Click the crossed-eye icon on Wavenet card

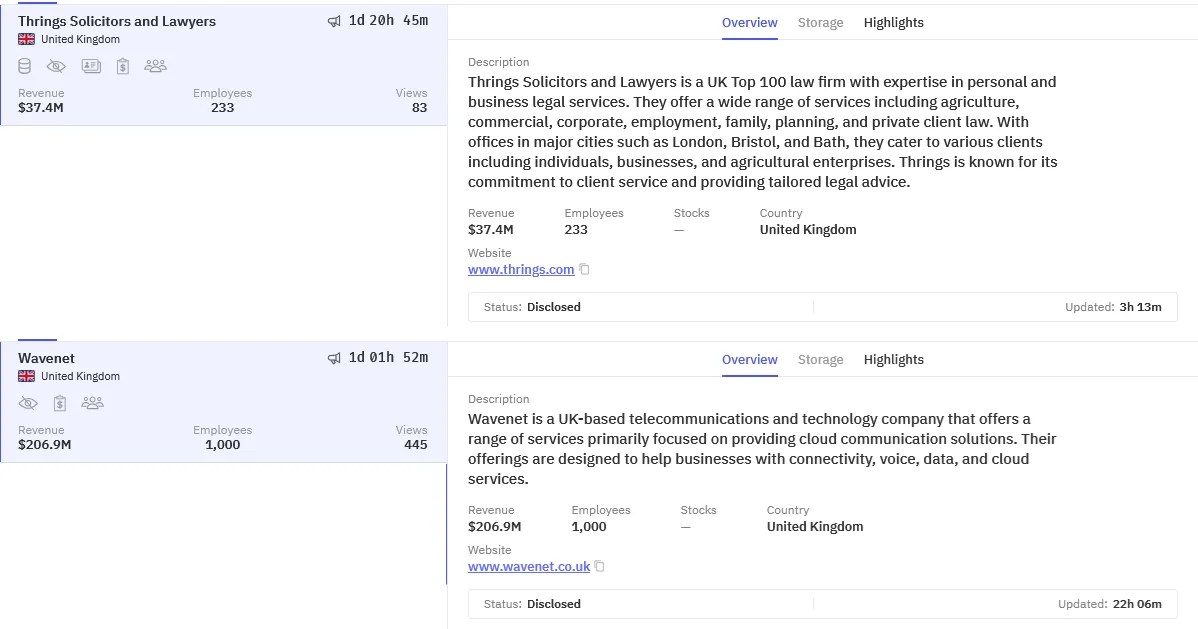tap(28, 403)
